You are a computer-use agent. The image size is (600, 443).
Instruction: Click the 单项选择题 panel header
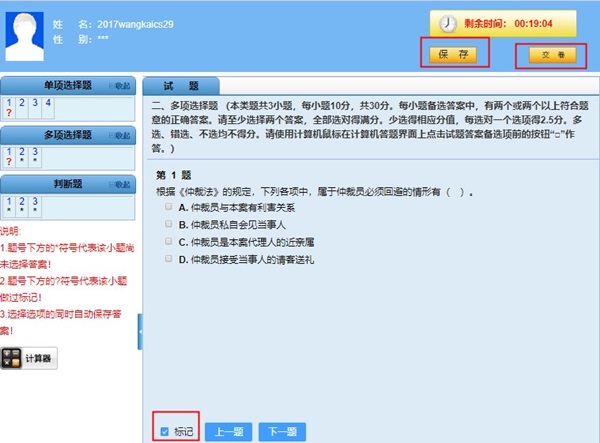point(68,85)
